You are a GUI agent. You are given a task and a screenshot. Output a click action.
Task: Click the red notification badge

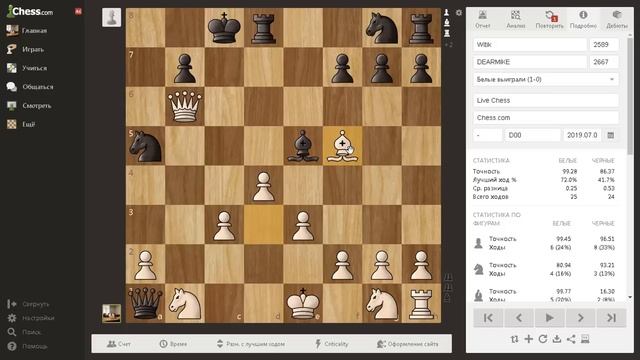tap(78, 11)
